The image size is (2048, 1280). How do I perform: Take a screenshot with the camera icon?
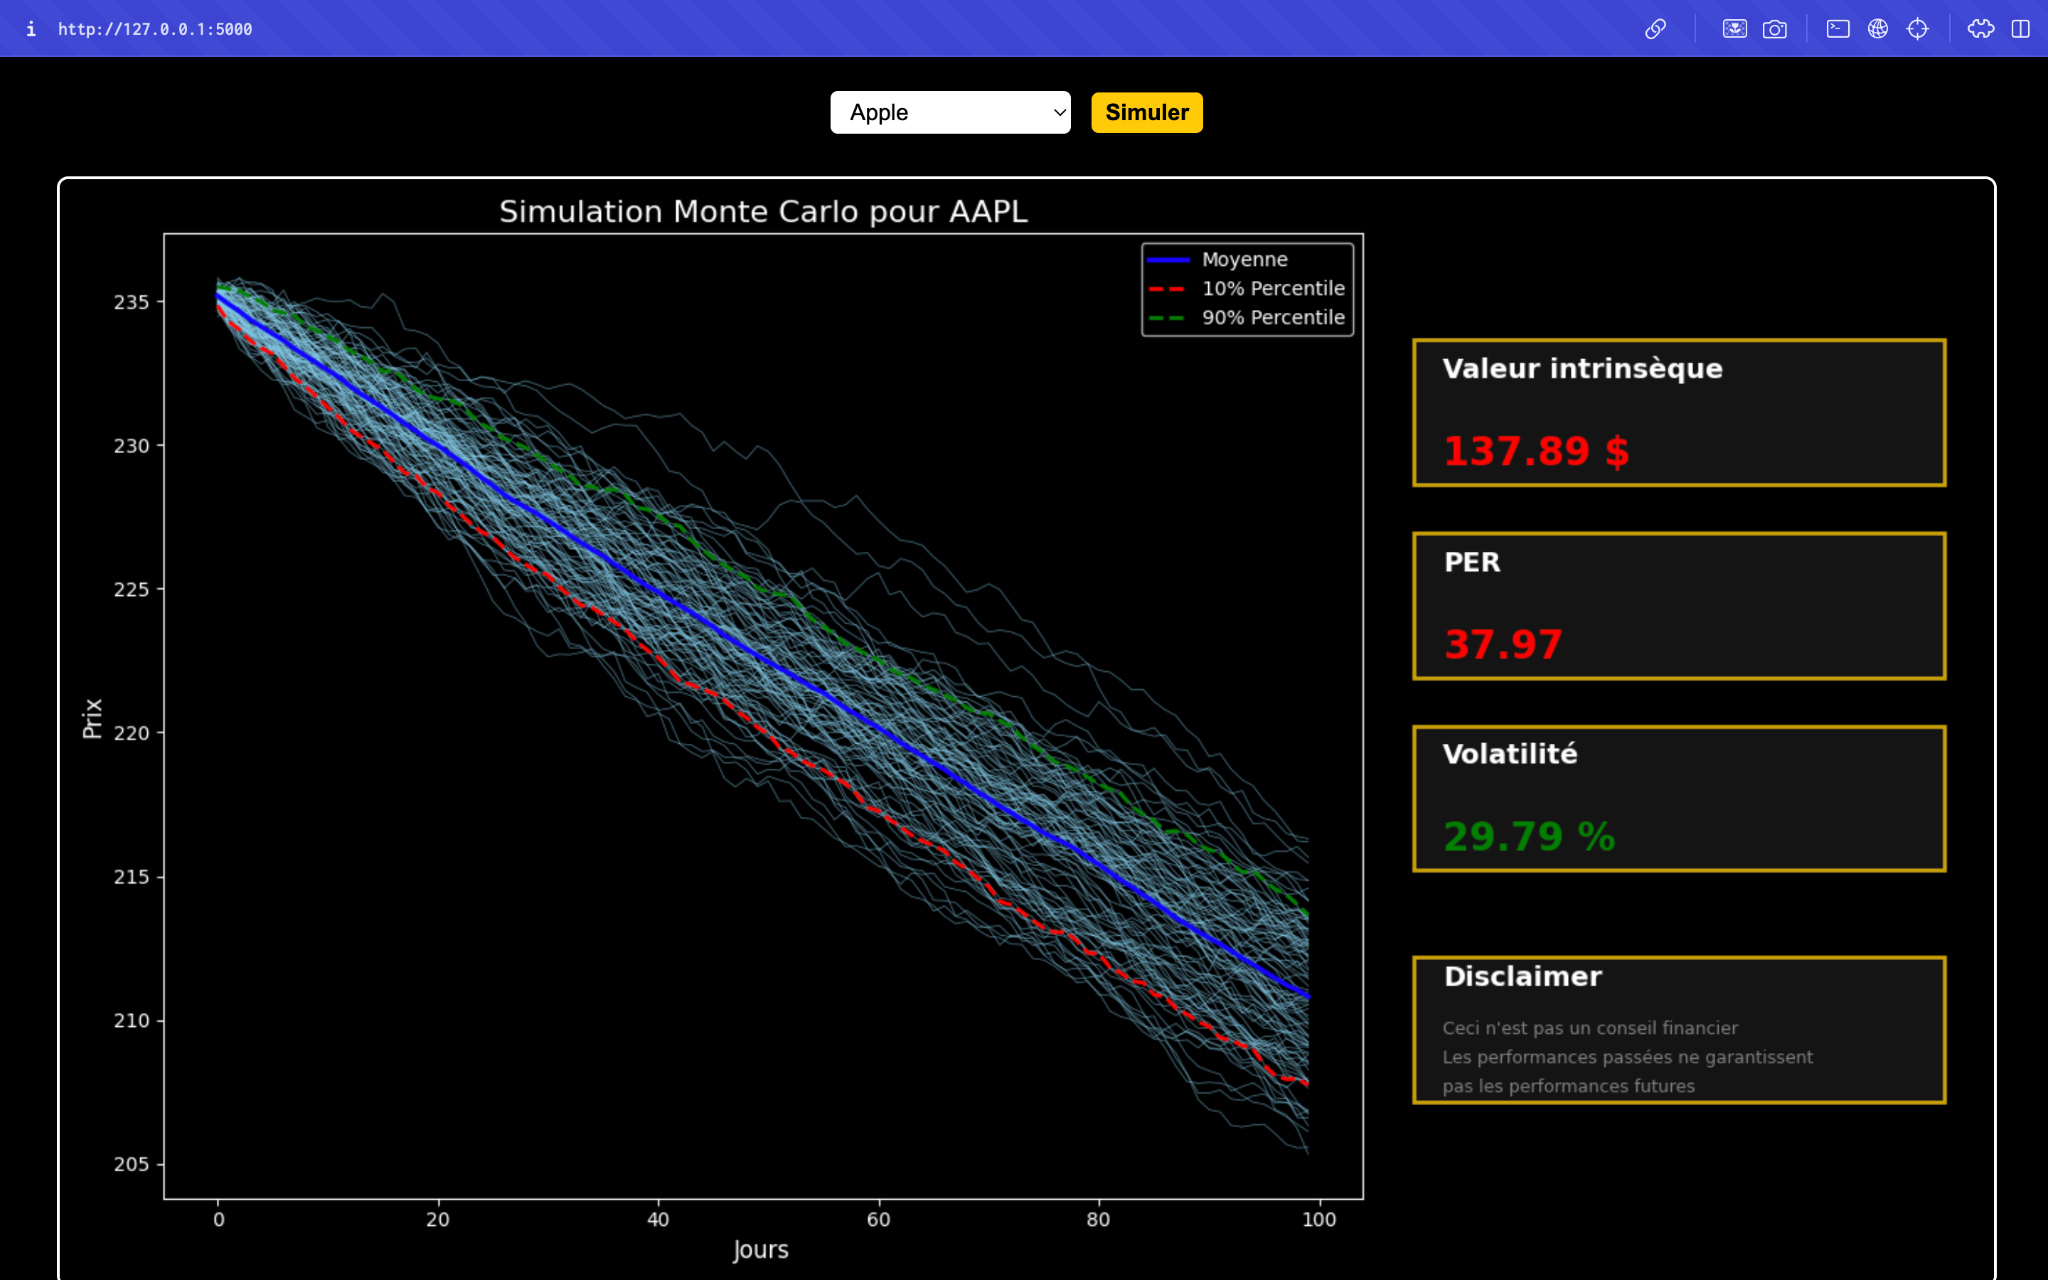1775,29
